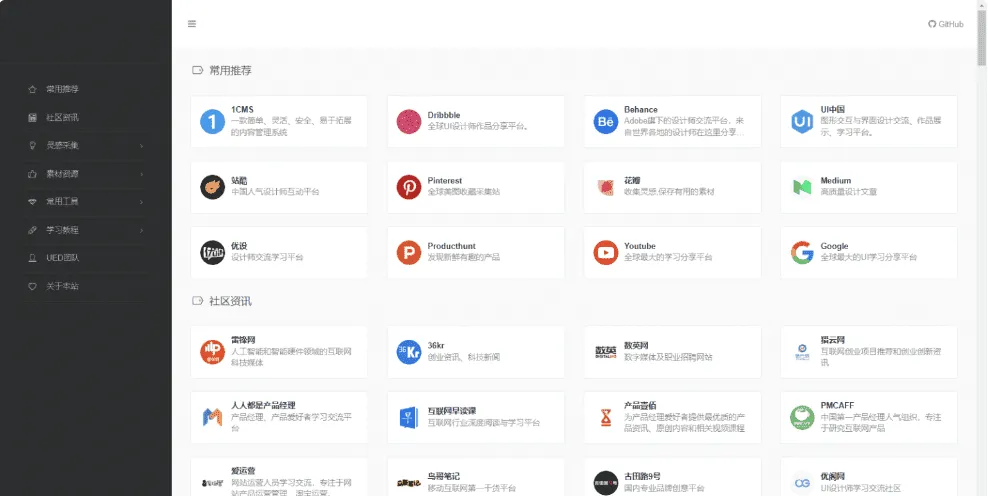Click the UI中国 hexagon logo
This screenshot has width=988, height=496.
802,122
